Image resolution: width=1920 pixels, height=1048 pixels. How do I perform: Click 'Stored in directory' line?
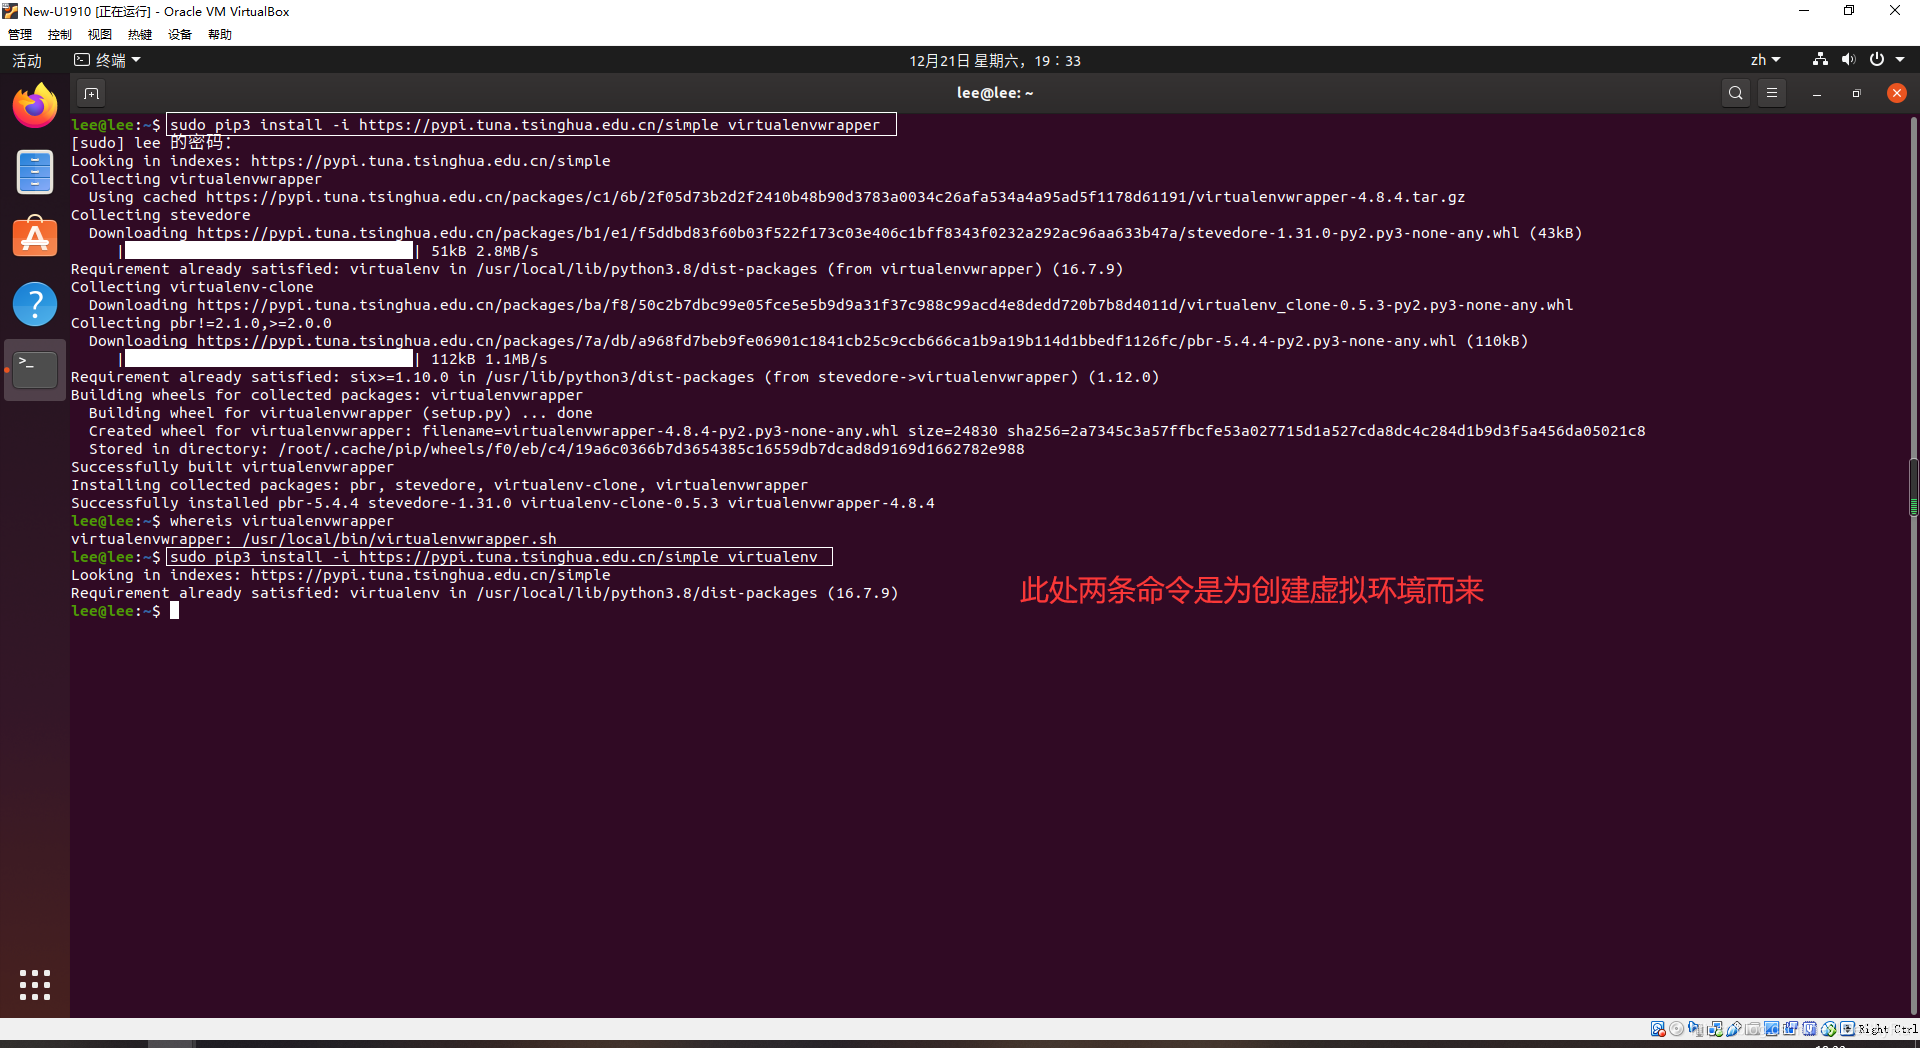[556, 449]
